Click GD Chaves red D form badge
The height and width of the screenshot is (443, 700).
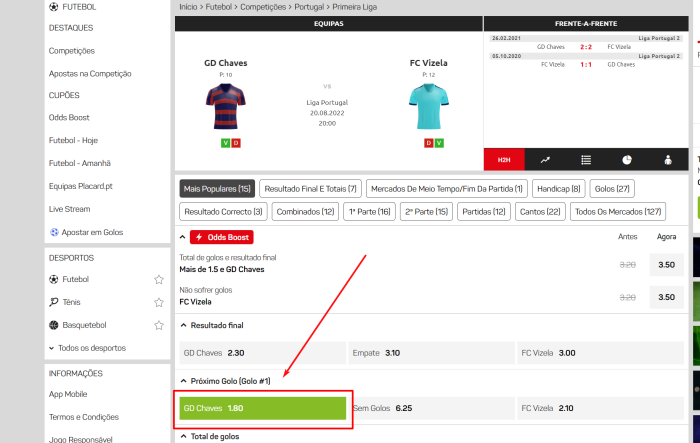point(236,143)
